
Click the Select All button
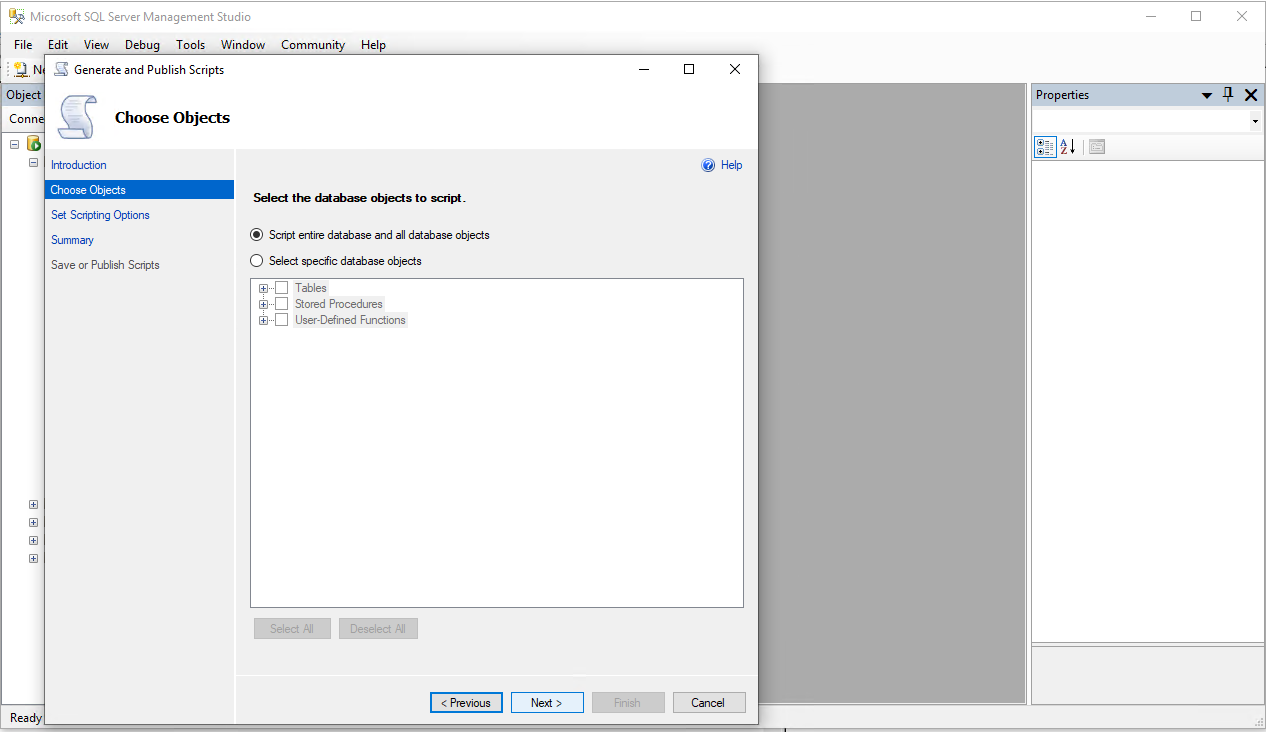coord(292,629)
